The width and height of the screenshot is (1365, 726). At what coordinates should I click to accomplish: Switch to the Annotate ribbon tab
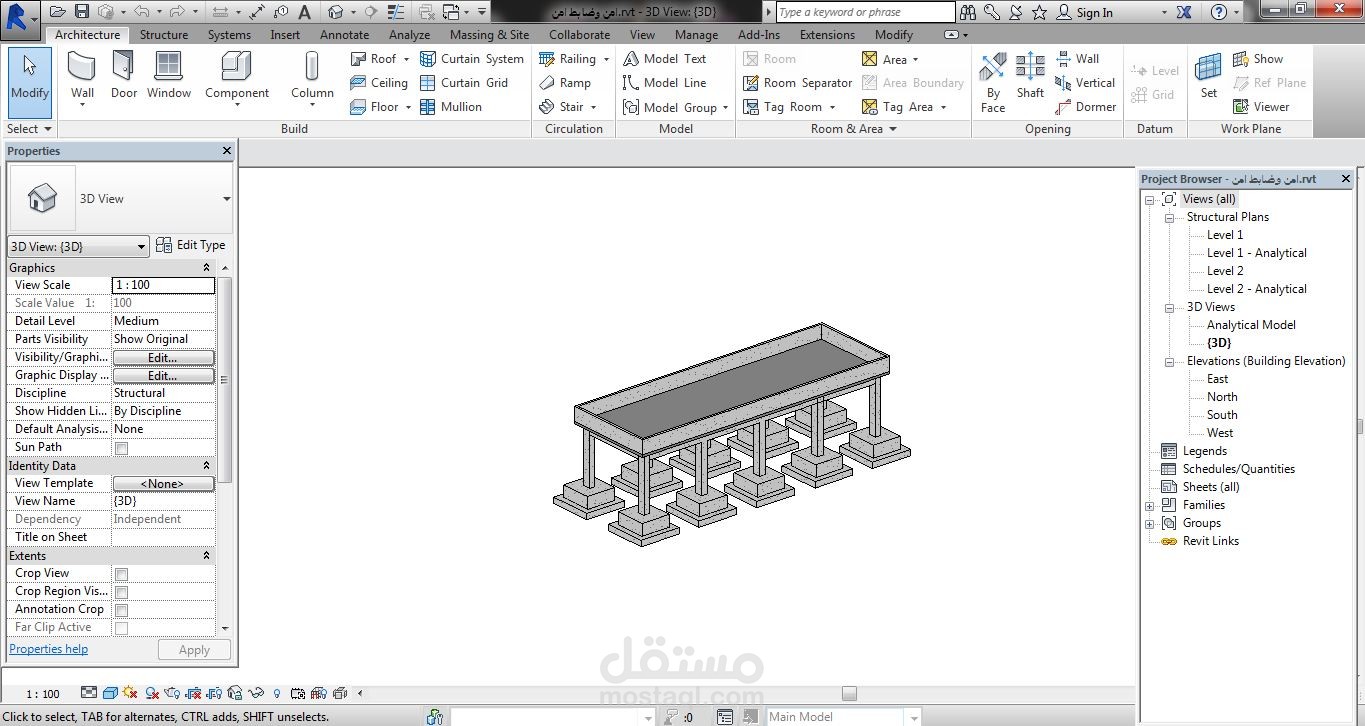point(344,35)
